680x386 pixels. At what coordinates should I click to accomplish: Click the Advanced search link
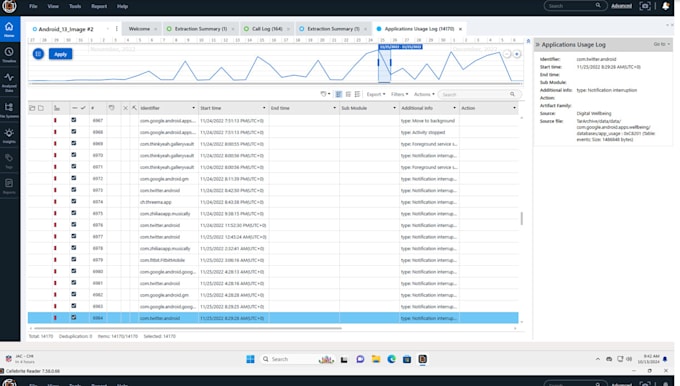click(x=621, y=6)
